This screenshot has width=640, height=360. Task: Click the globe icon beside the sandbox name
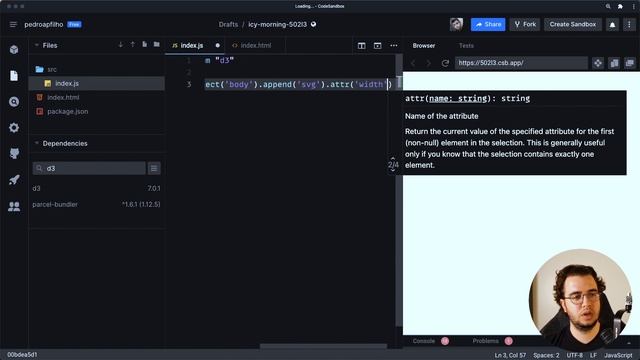tap(313, 24)
